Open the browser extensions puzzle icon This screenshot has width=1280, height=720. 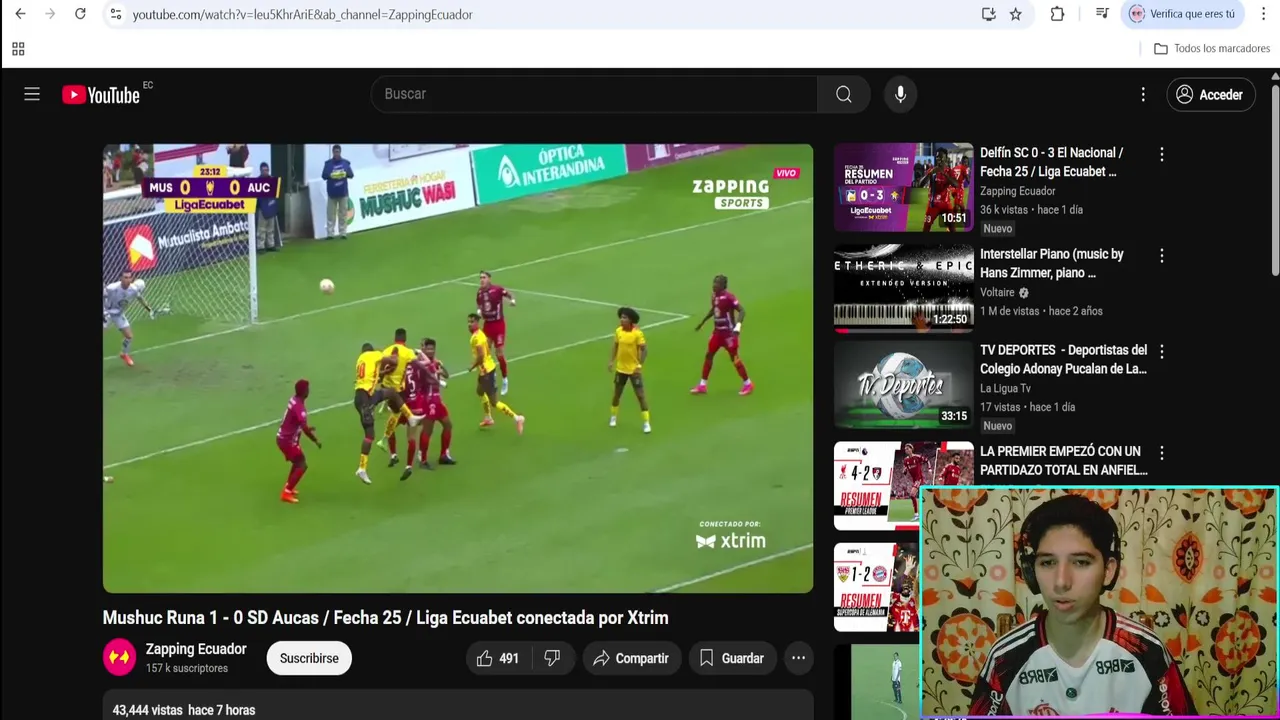click(1057, 14)
